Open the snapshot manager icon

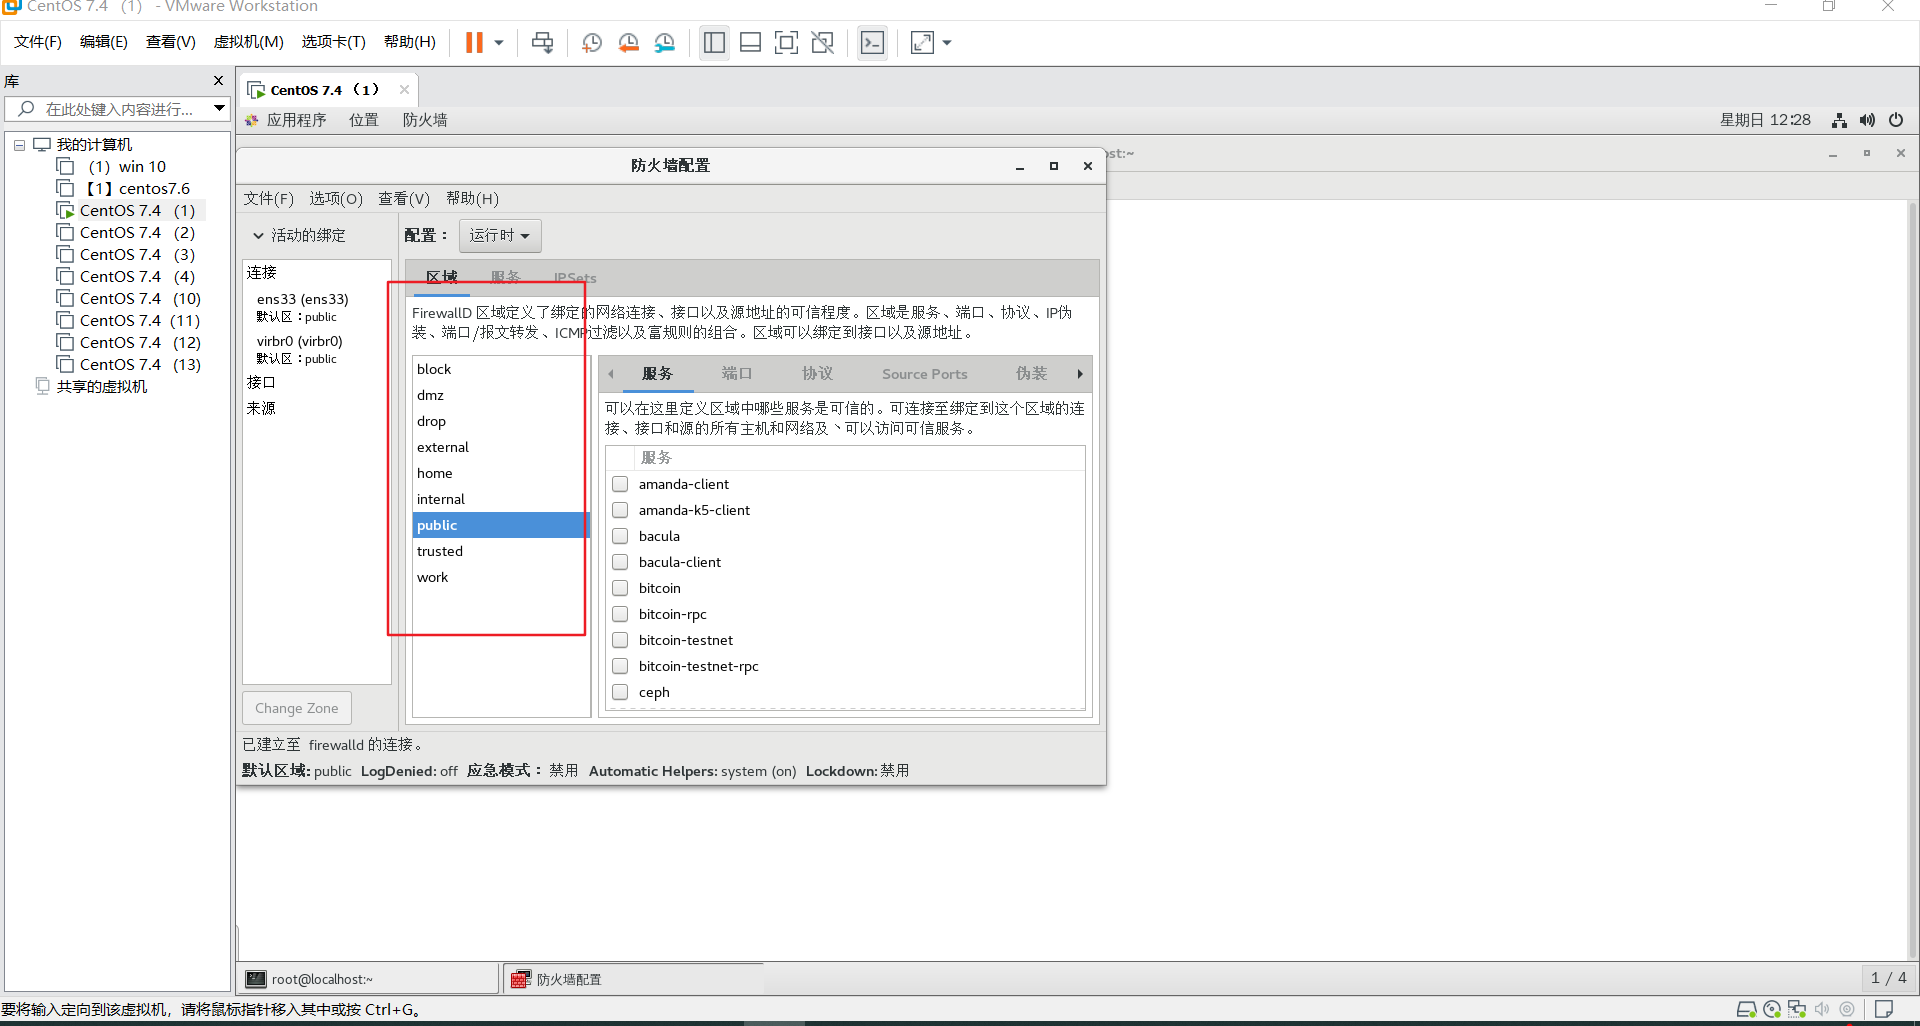point(664,43)
